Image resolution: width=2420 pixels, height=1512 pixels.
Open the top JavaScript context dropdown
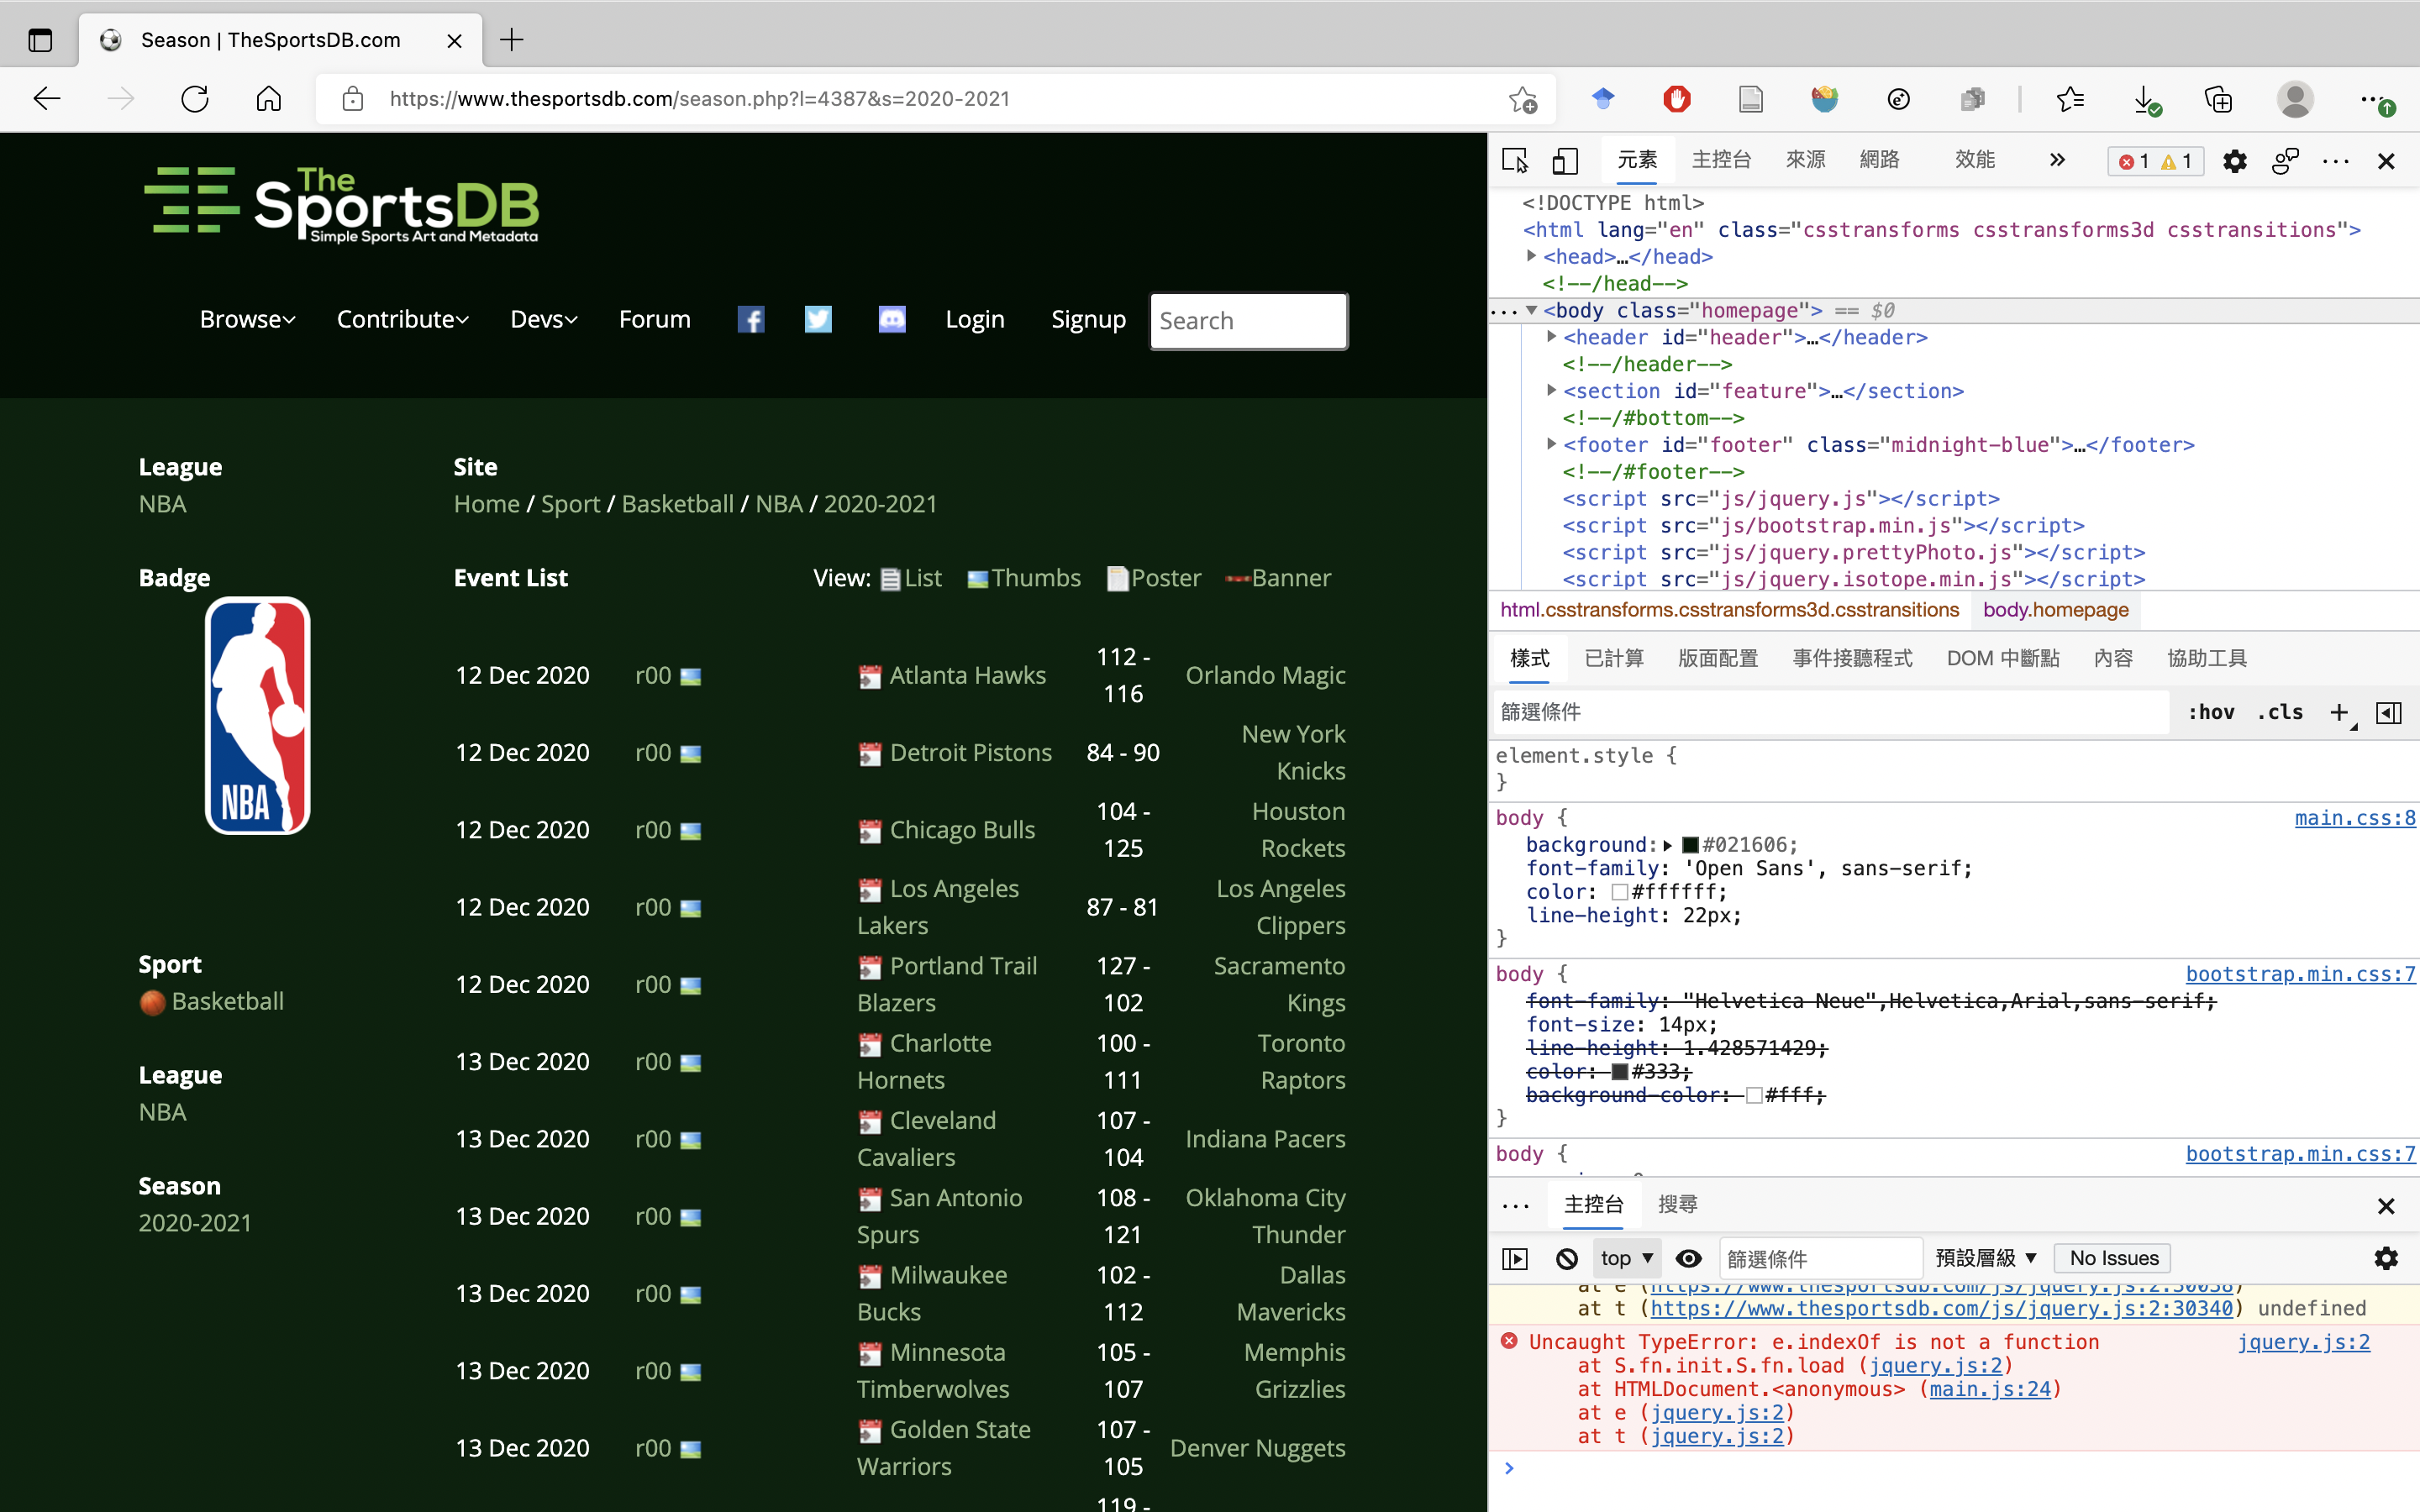pos(1626,1258)
